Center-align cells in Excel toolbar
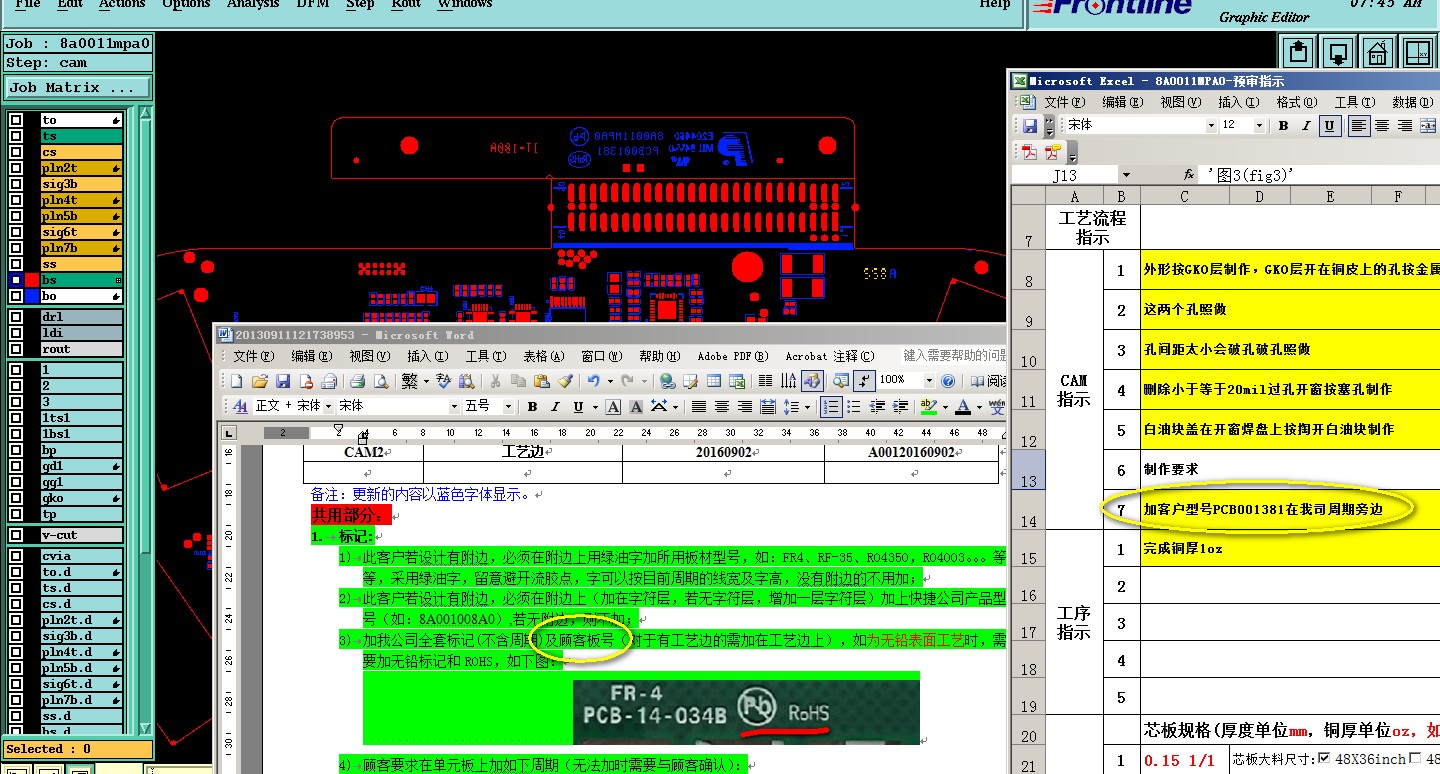Image resolution: width=1440 pixels, height=774 pixels. [1382, 126]
